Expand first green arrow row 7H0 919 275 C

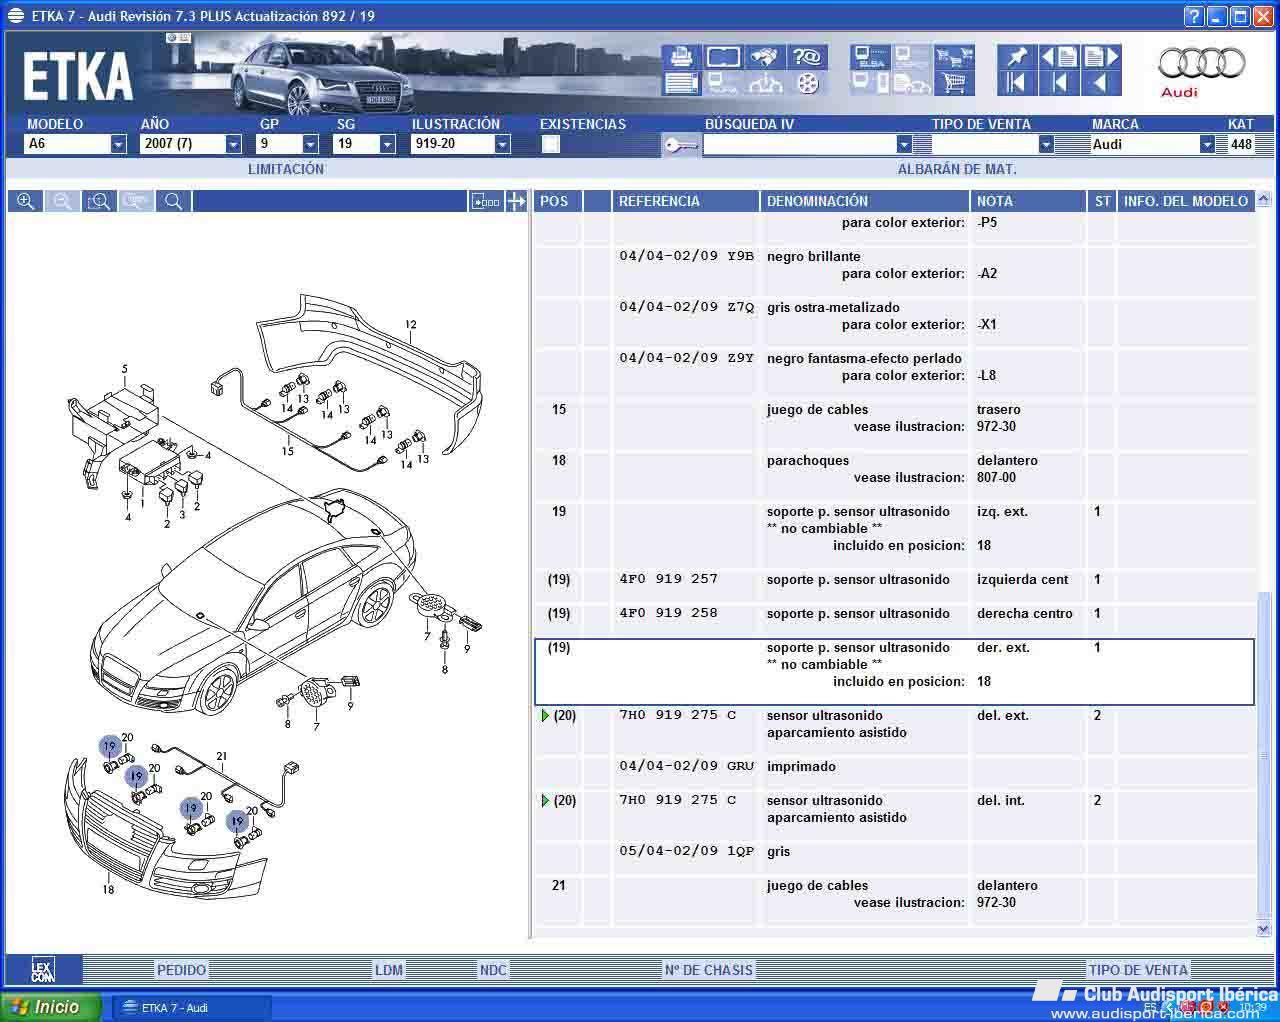point(545,715)
